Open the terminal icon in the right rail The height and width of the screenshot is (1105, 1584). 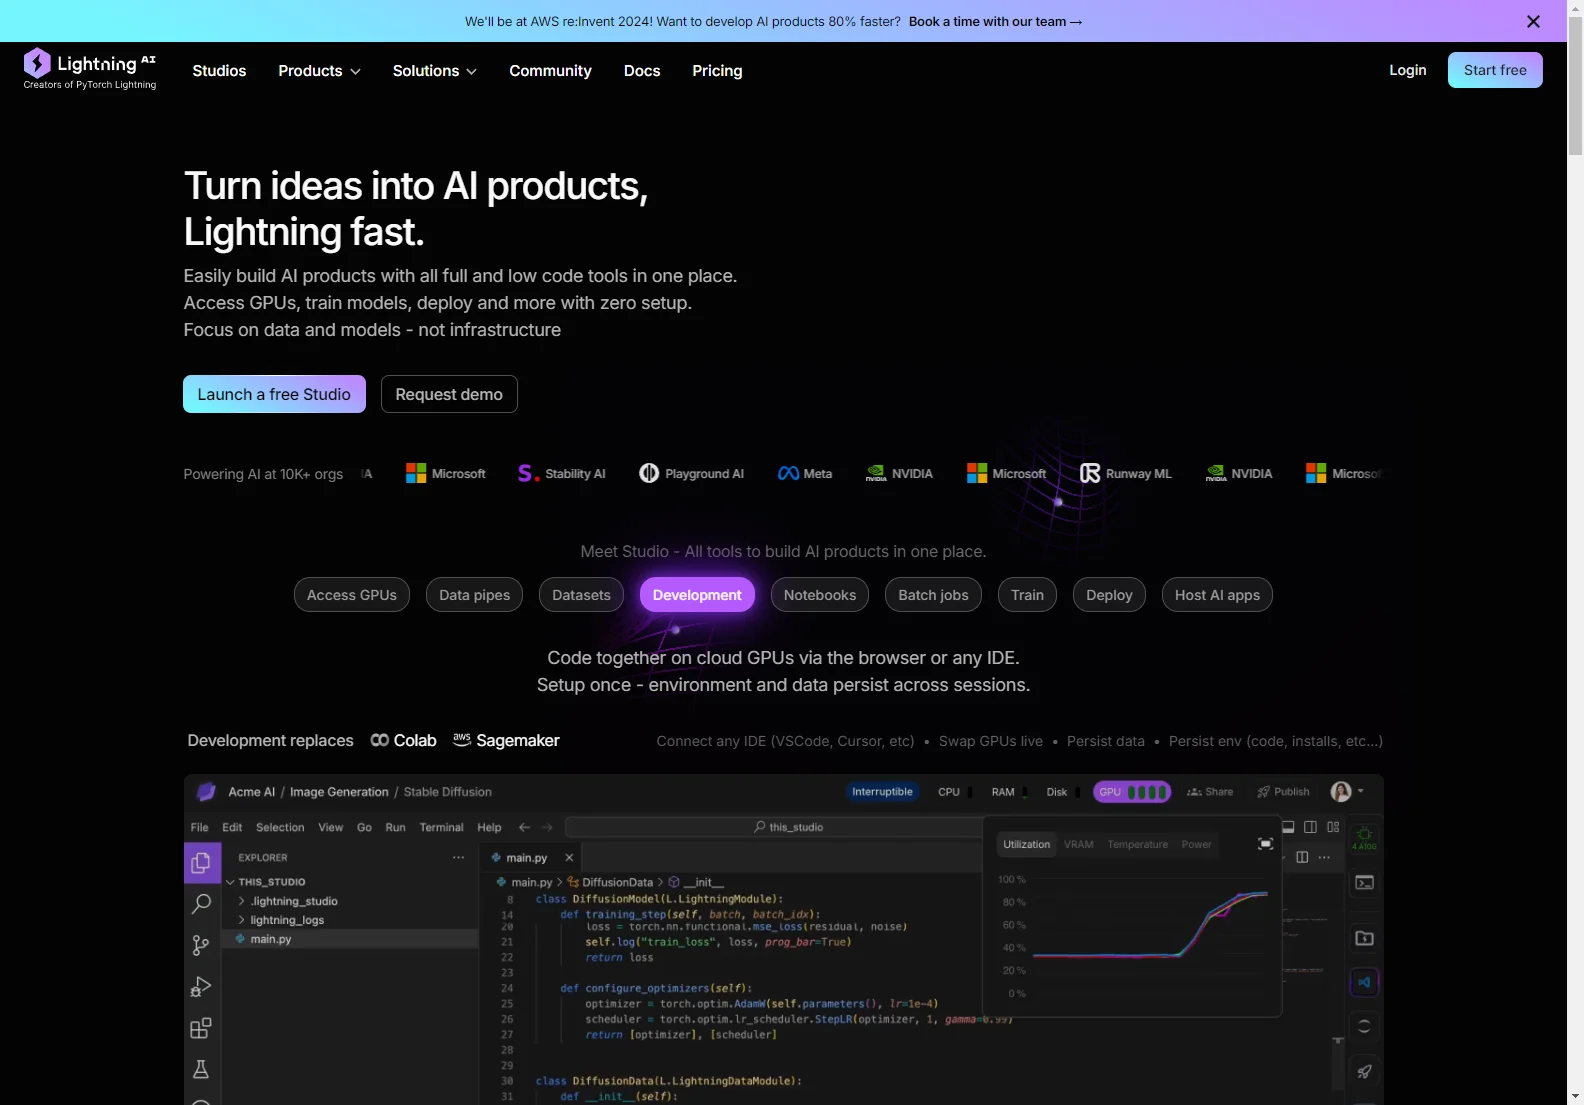[x=1364, y=882]
